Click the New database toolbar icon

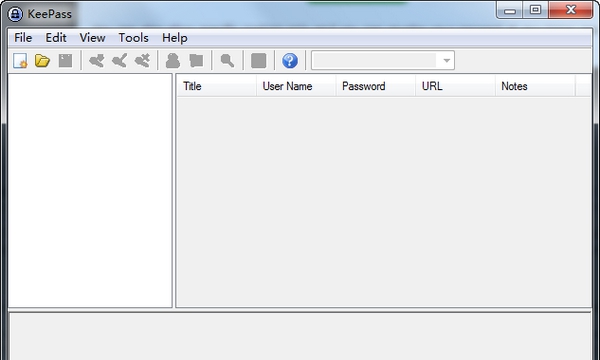click(20, 60)
